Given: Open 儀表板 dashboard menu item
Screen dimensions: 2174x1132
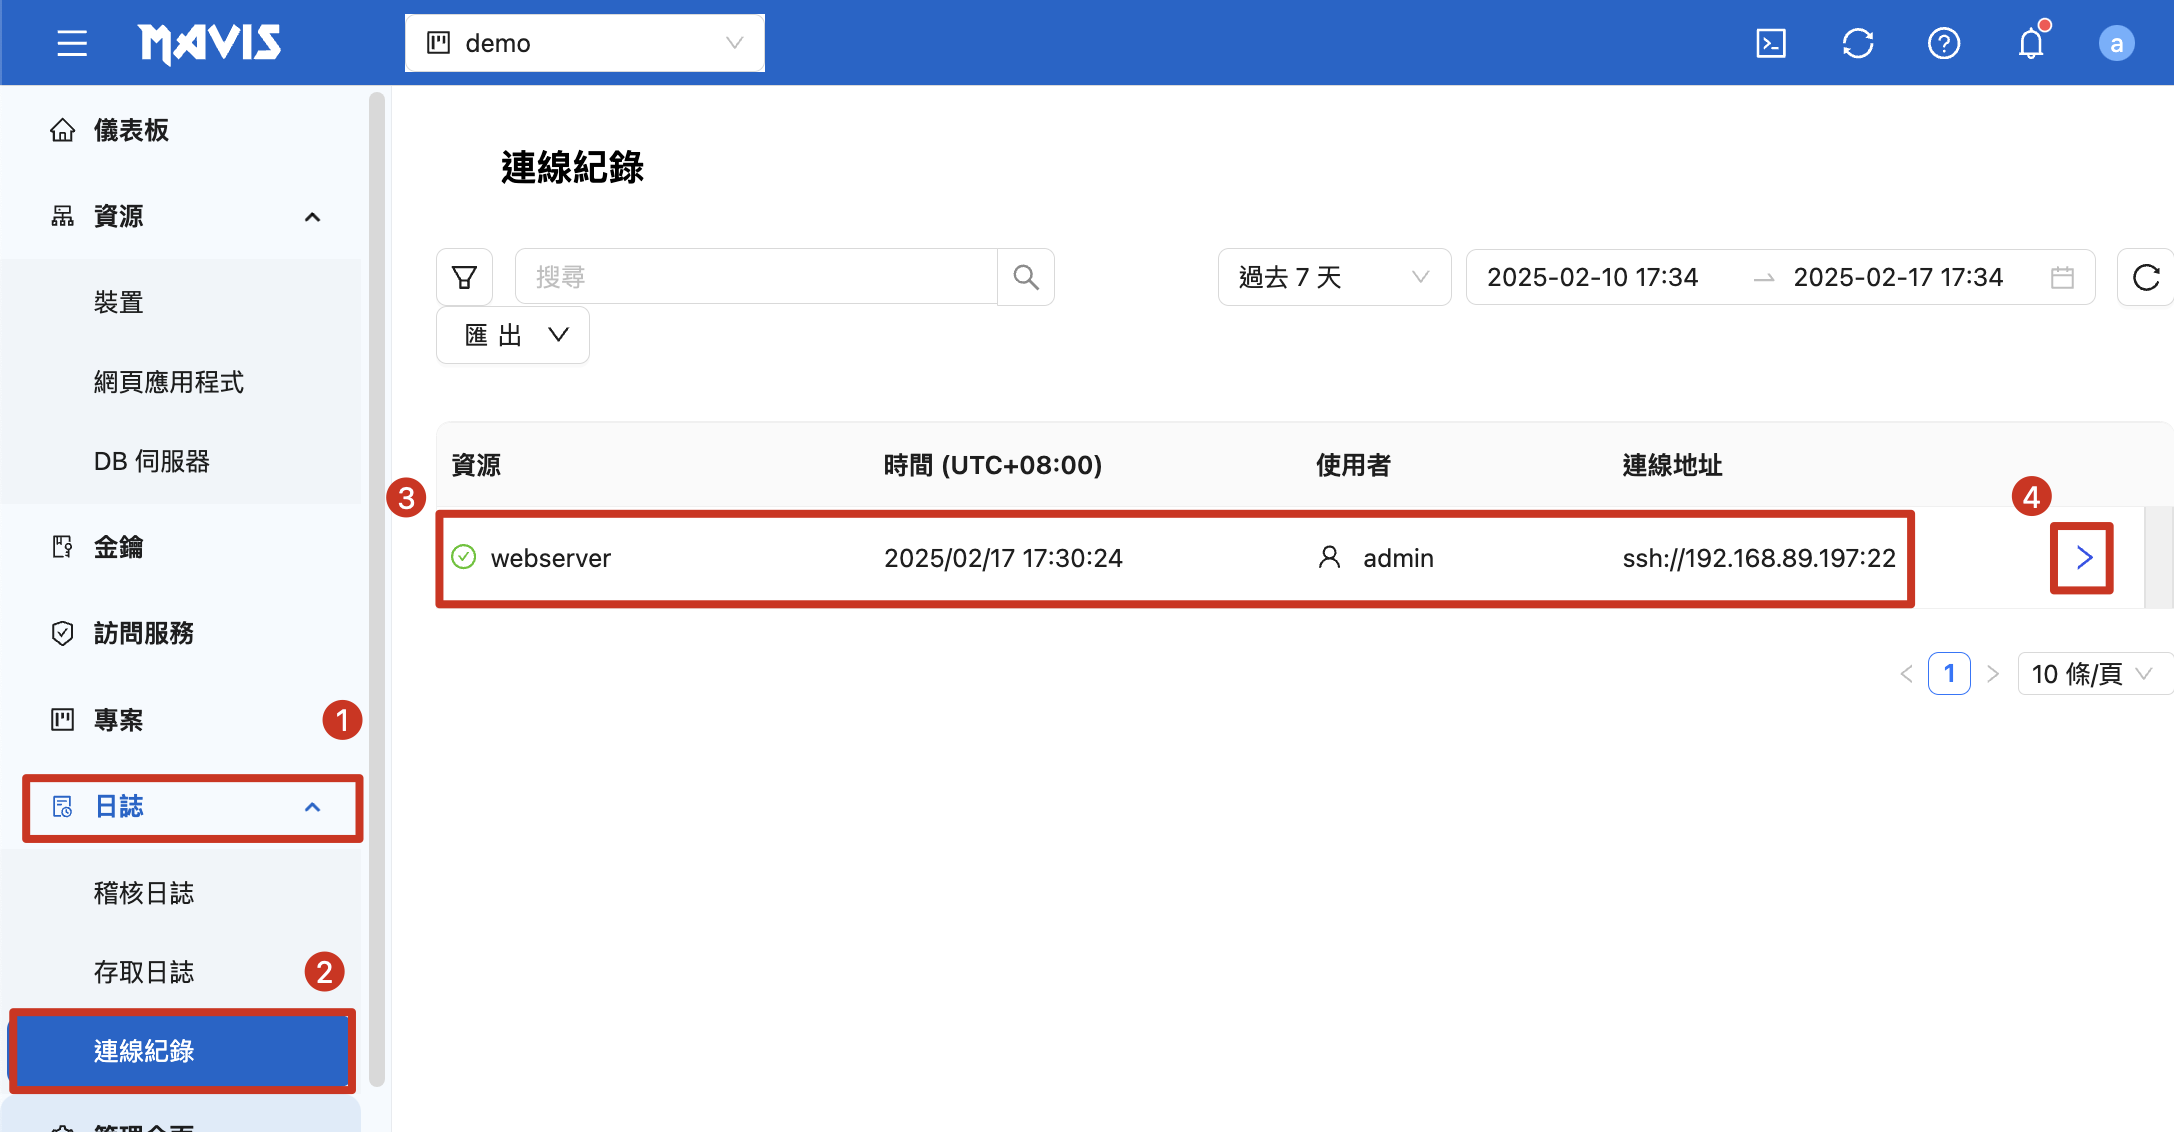Looking at the screenshot, I should click(131, 130).
